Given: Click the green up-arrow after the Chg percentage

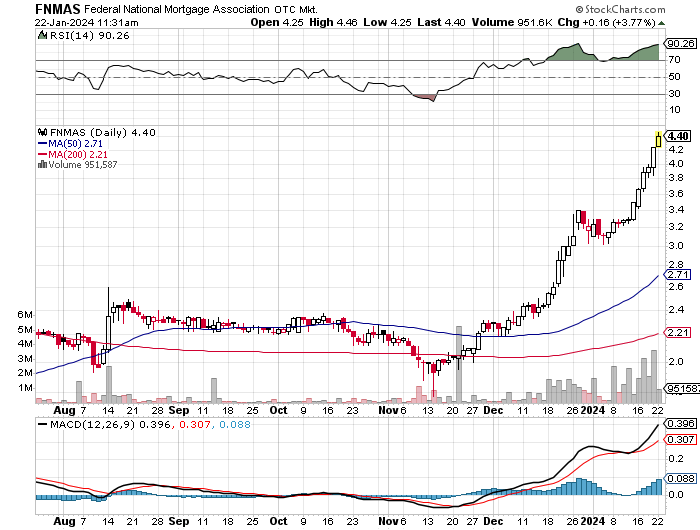Looking at the screenshot, I should 661,23.
